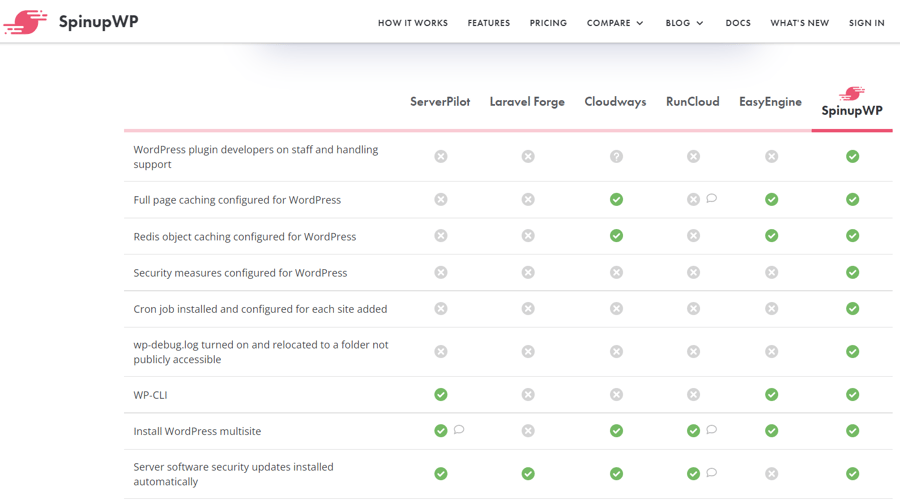Click Laravel Forge check icon in security updates row
The image size is (900, 500).
[x=528, y=474]
